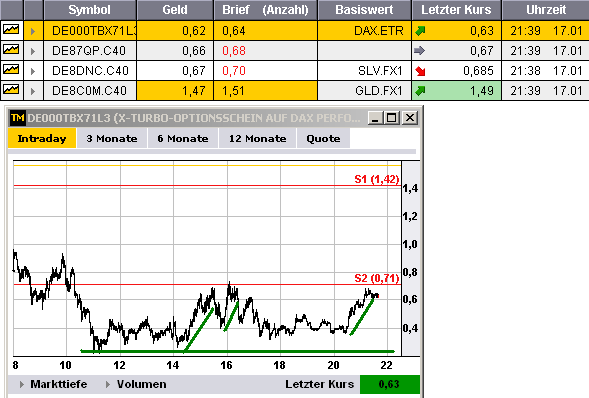Open chart icon for DE8DNC.C40 row
589x398 pixels.
point(11,69)
